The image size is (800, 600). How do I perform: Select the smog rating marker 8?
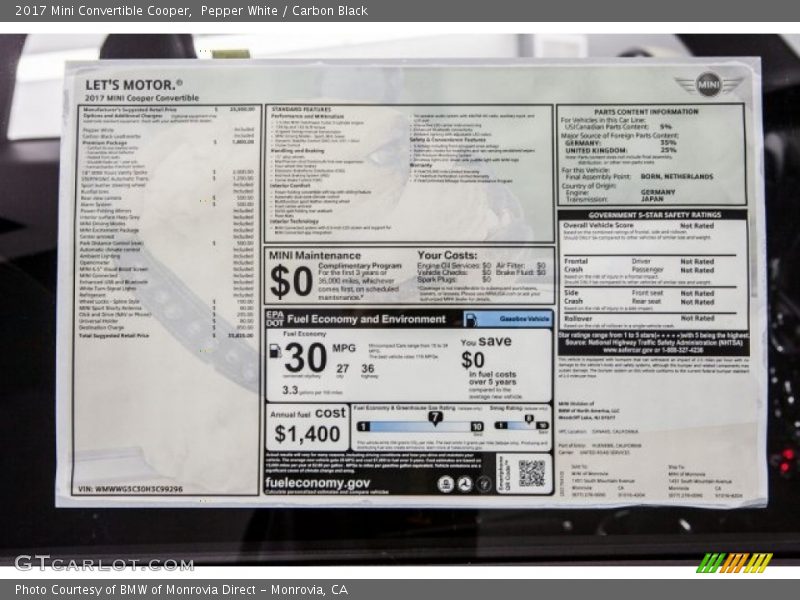click(529, 419)
